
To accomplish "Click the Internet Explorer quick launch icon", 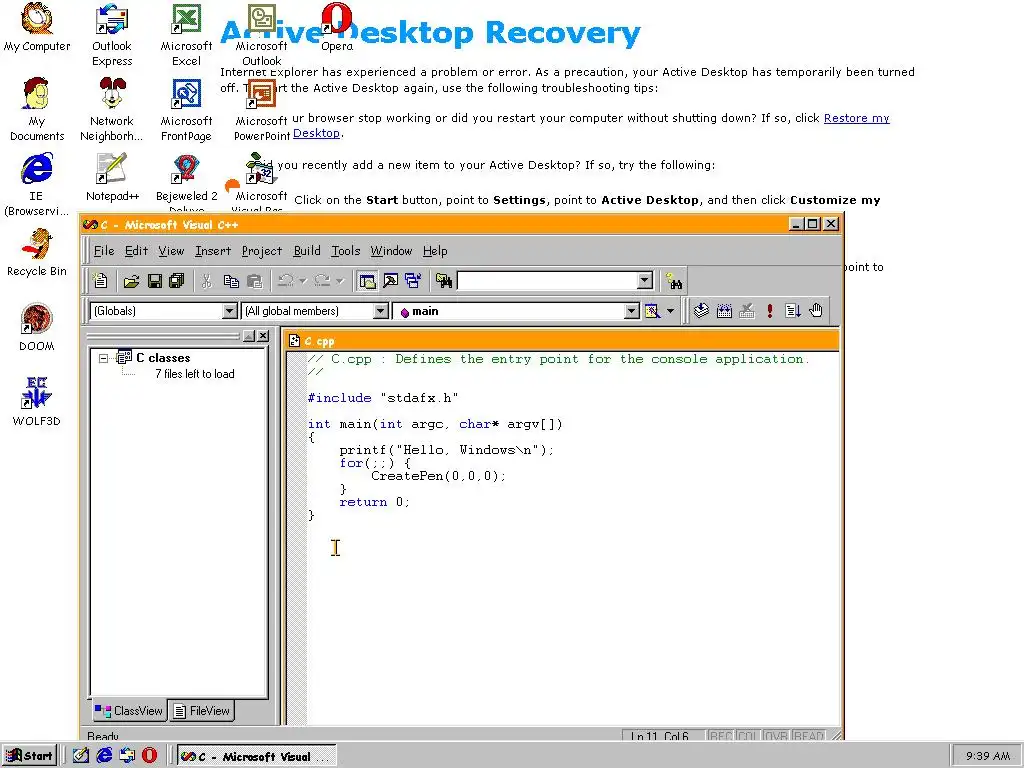I will [x=104, y=756].
